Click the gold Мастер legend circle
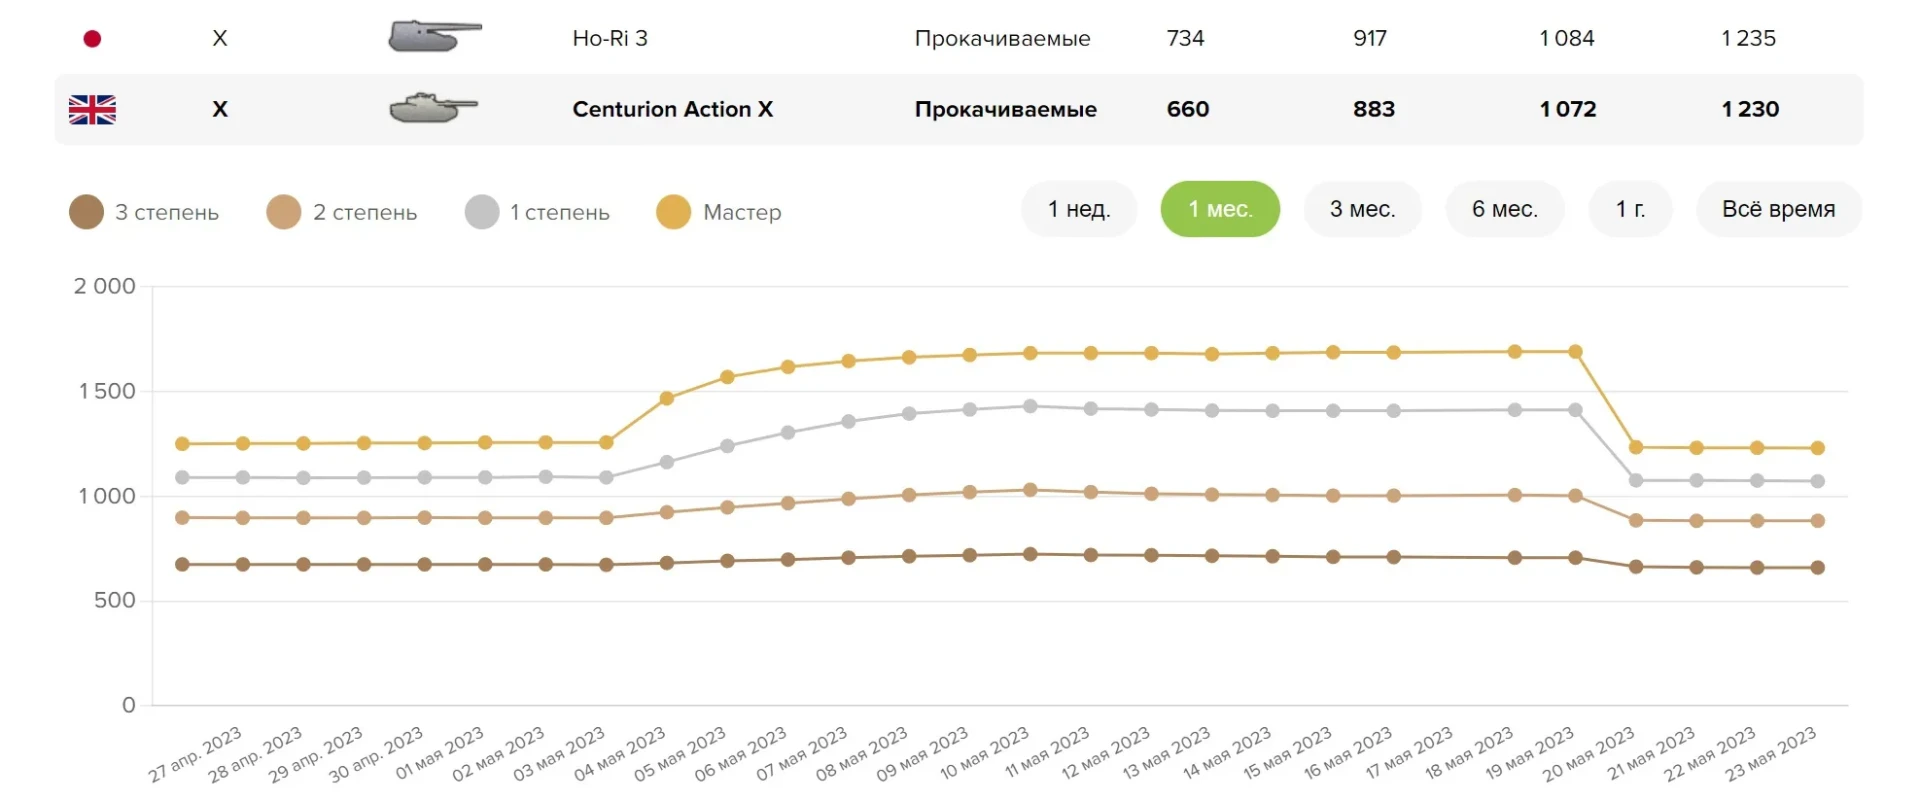The height and width of the screenshot is (799, 1920). (673, 212)
